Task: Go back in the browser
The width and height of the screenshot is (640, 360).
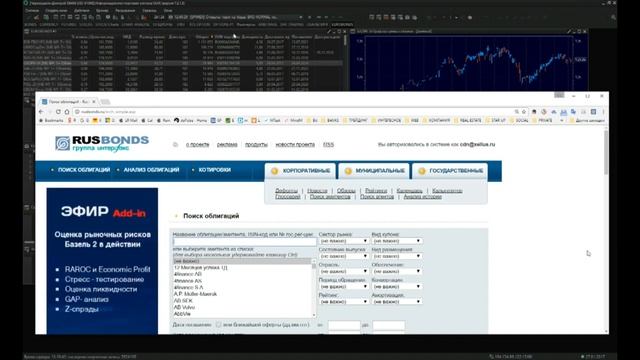Action: pyautogui.click(x=41, y=111)
